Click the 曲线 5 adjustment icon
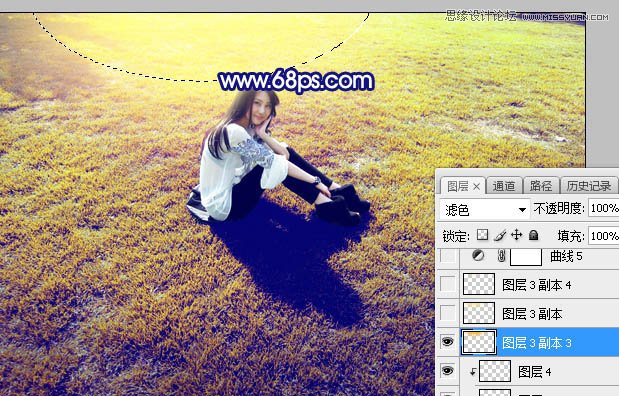This screenshot has width=619, height=396. 478,256
